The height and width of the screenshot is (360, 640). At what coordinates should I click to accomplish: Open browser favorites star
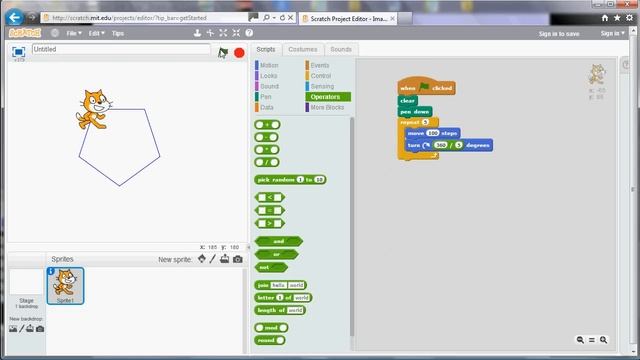click(617, 18)
